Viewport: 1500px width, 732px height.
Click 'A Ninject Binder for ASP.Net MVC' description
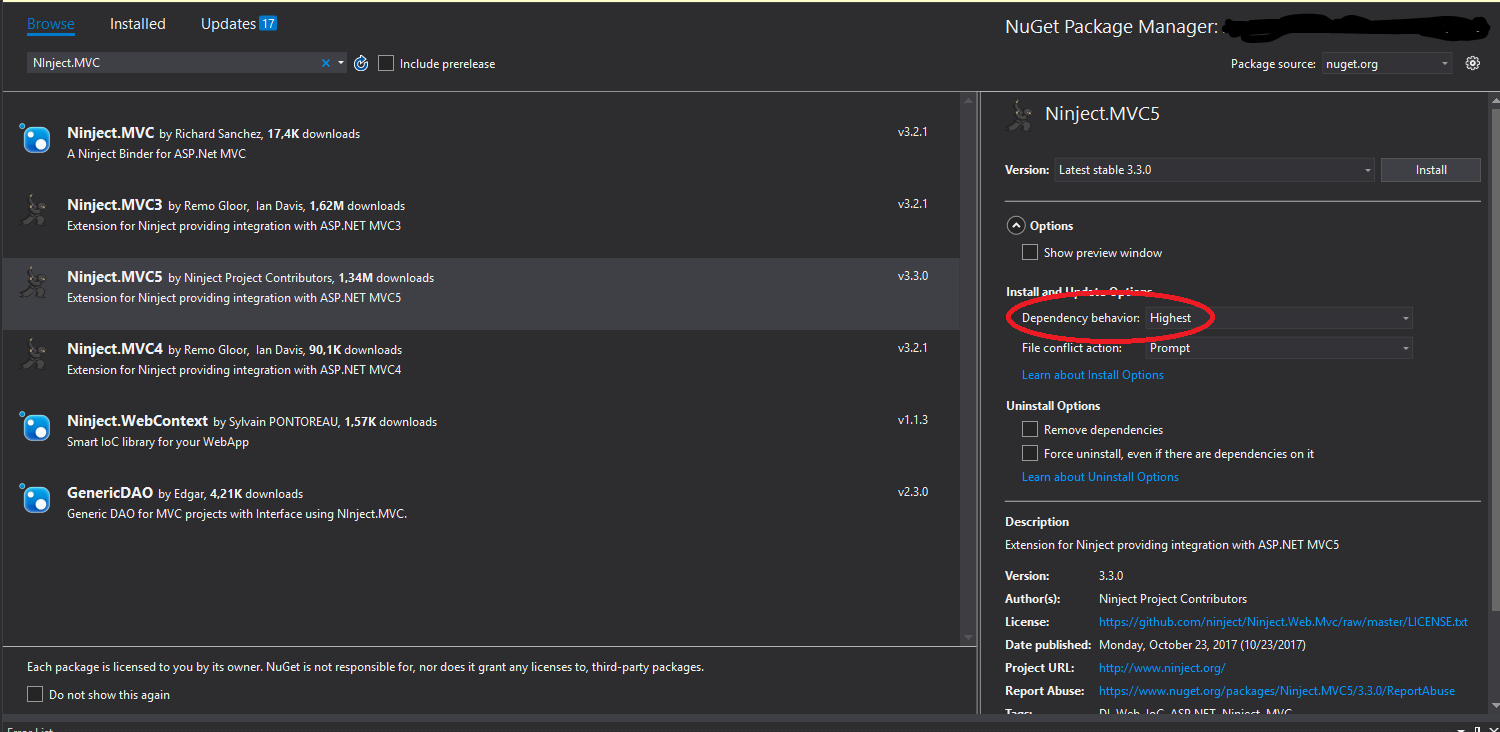[x=156, y=154]
